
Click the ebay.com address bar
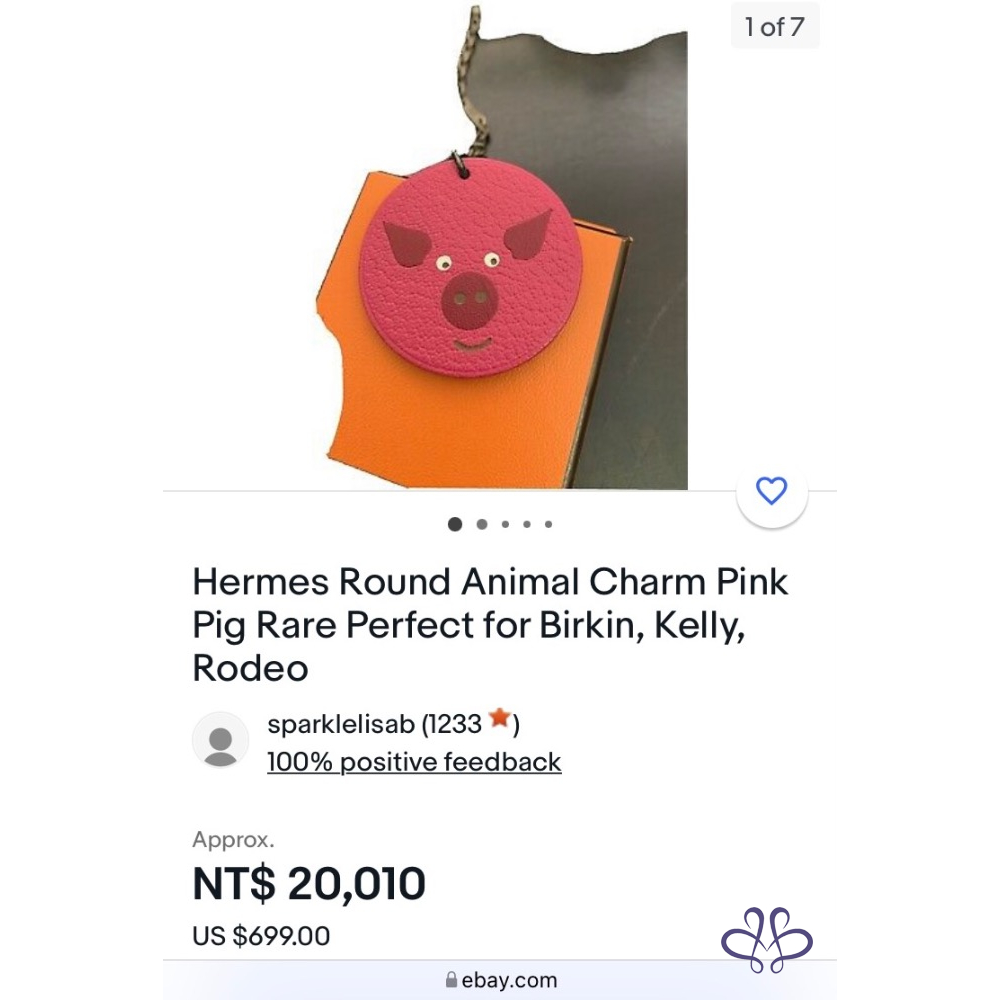tap(500, 980)
